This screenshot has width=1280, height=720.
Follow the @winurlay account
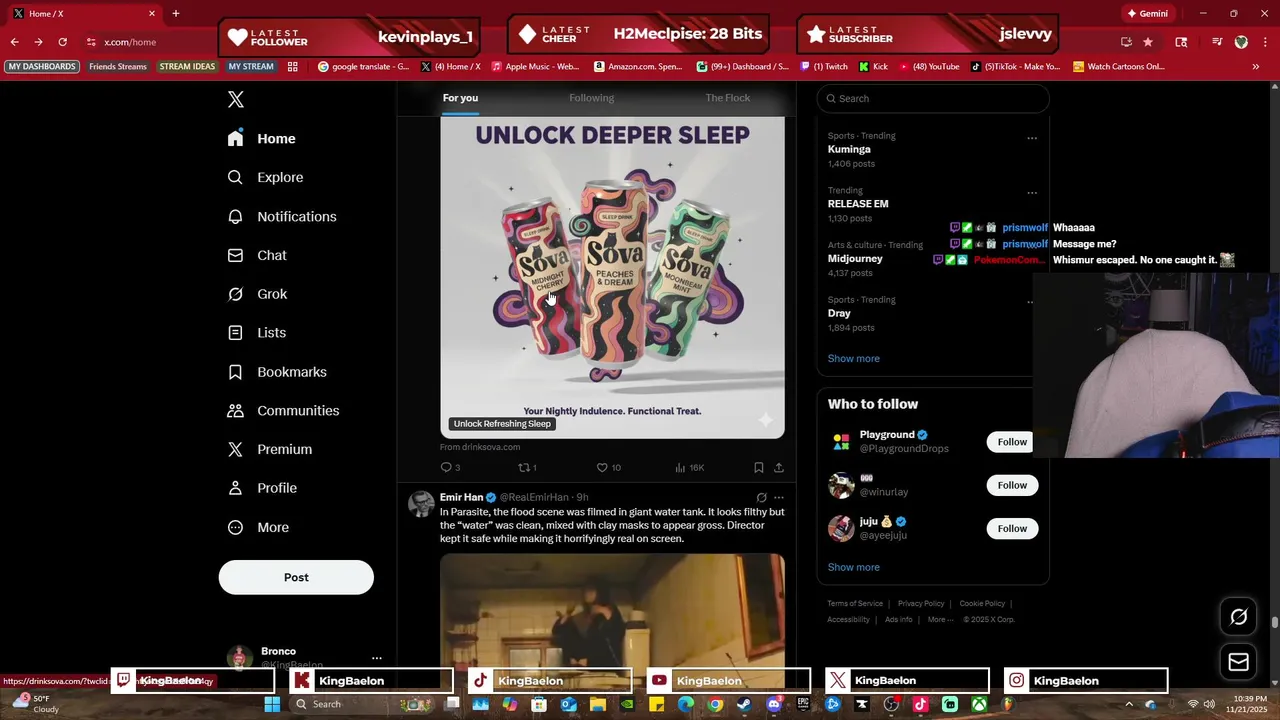(x=1012, y=485)
